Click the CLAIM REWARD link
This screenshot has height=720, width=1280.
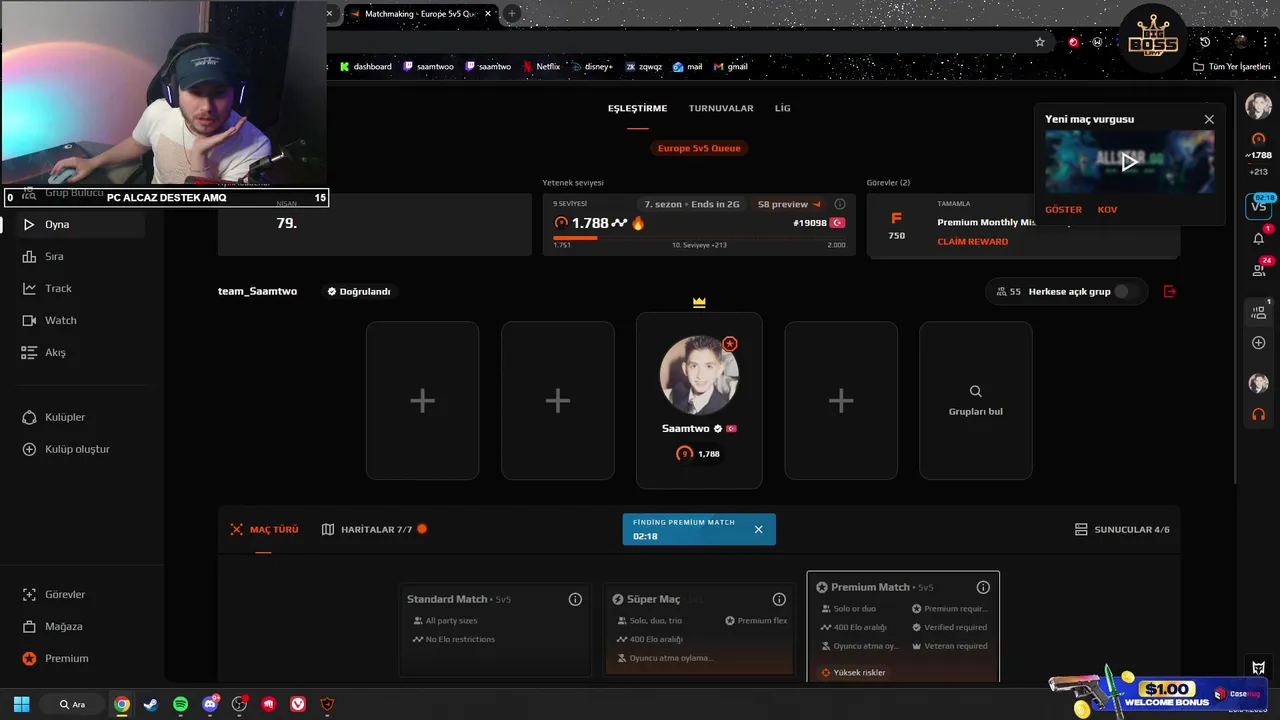(x=972, y=241)
